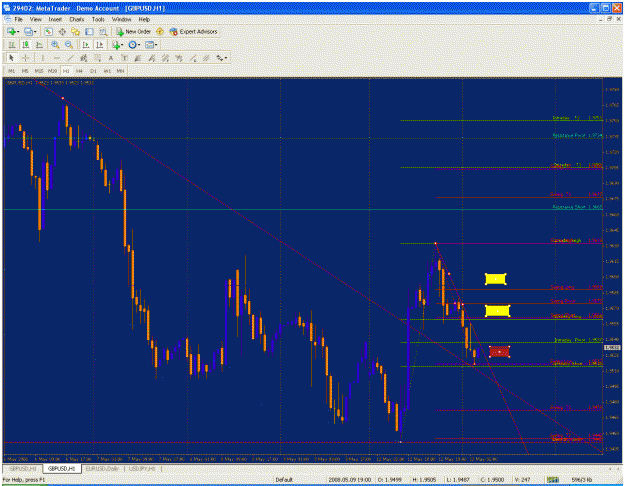
Task: Switch timeframe to M1
Action: pyautogui.click(x=12, y=71)
